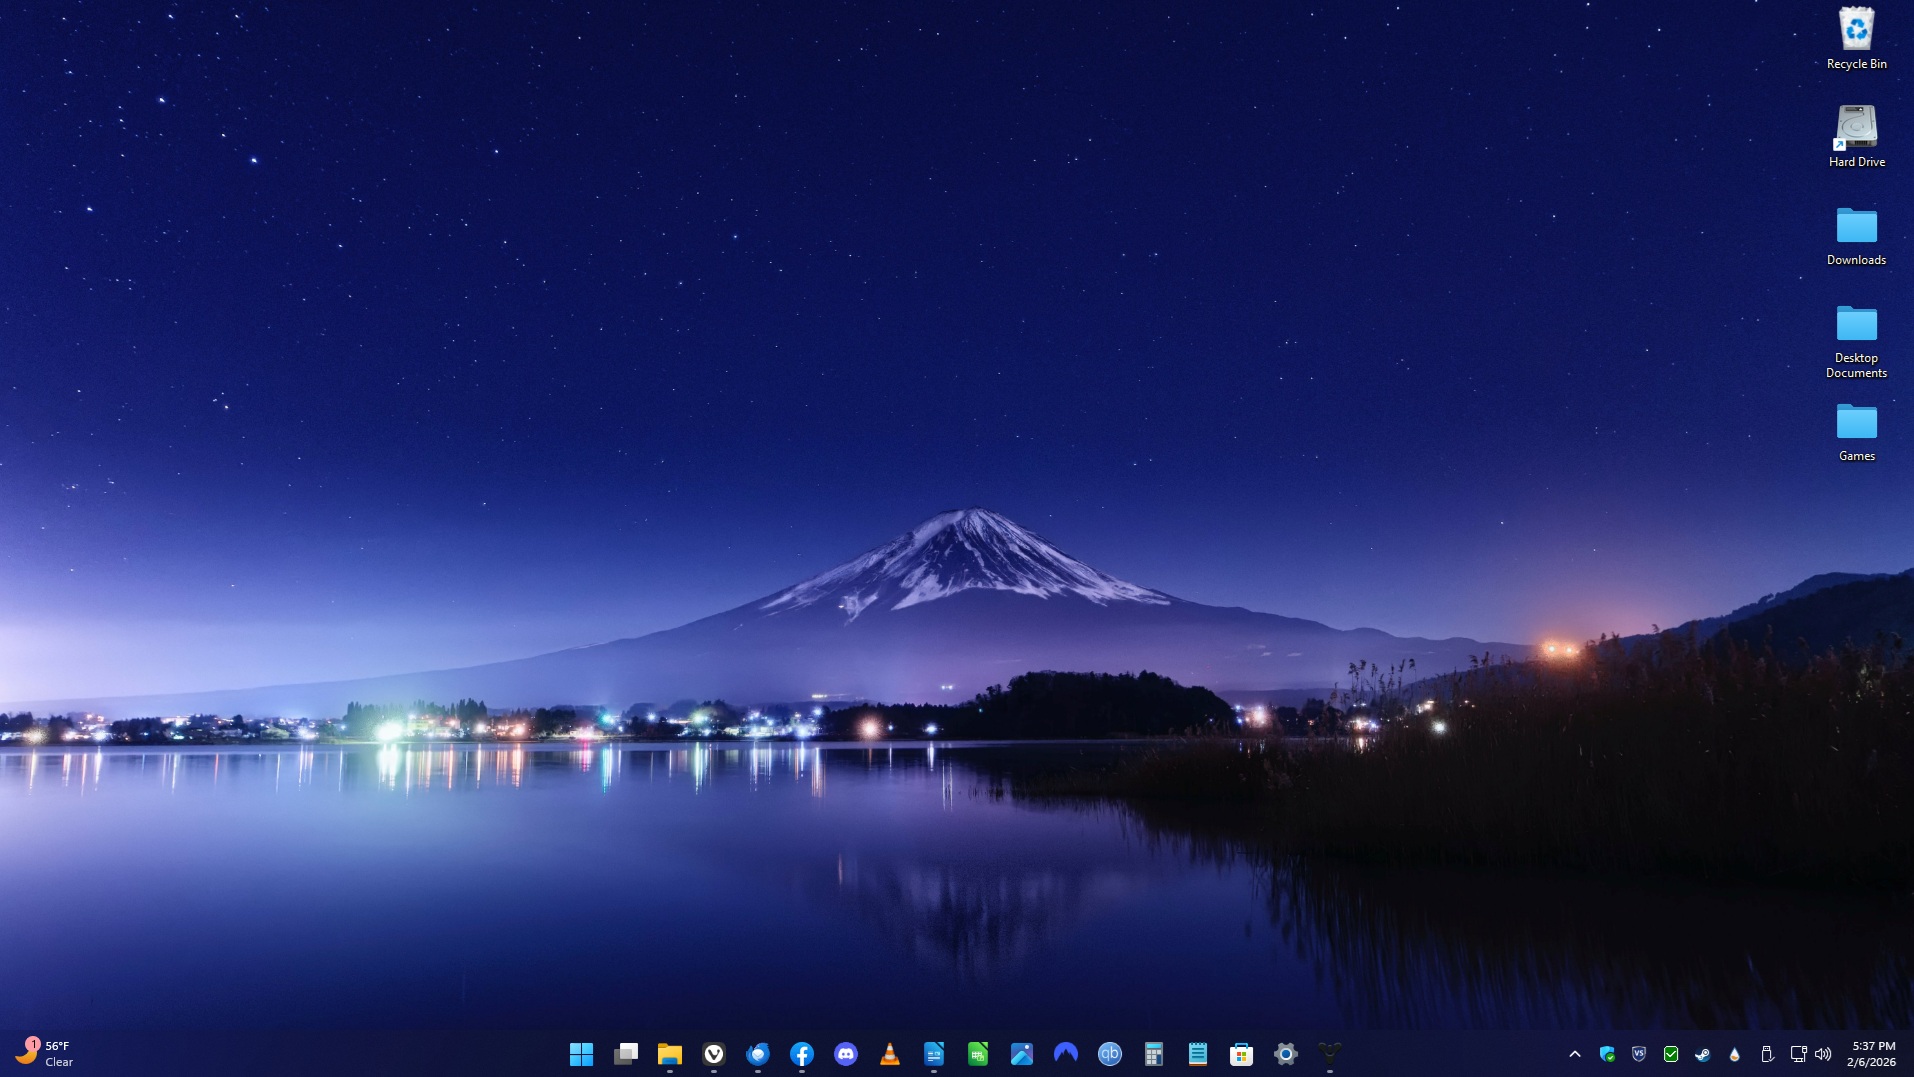Open Steam from the system tray
This screenshot has height=1077, width=1914.
click(x=1703, y=1054)
